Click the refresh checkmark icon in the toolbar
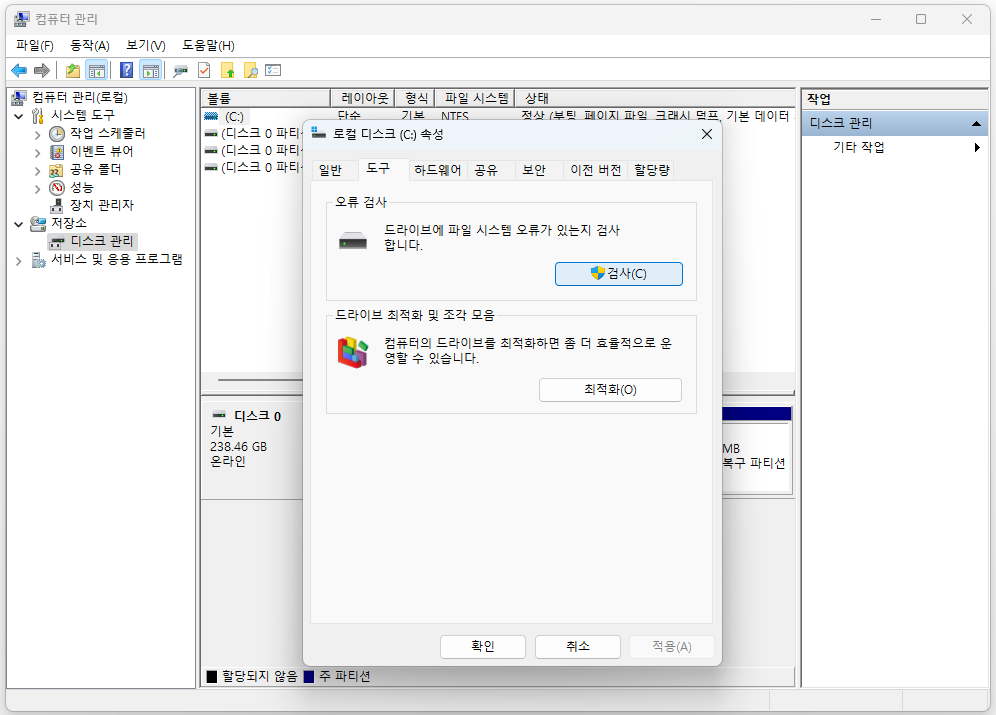 [204, 70]
